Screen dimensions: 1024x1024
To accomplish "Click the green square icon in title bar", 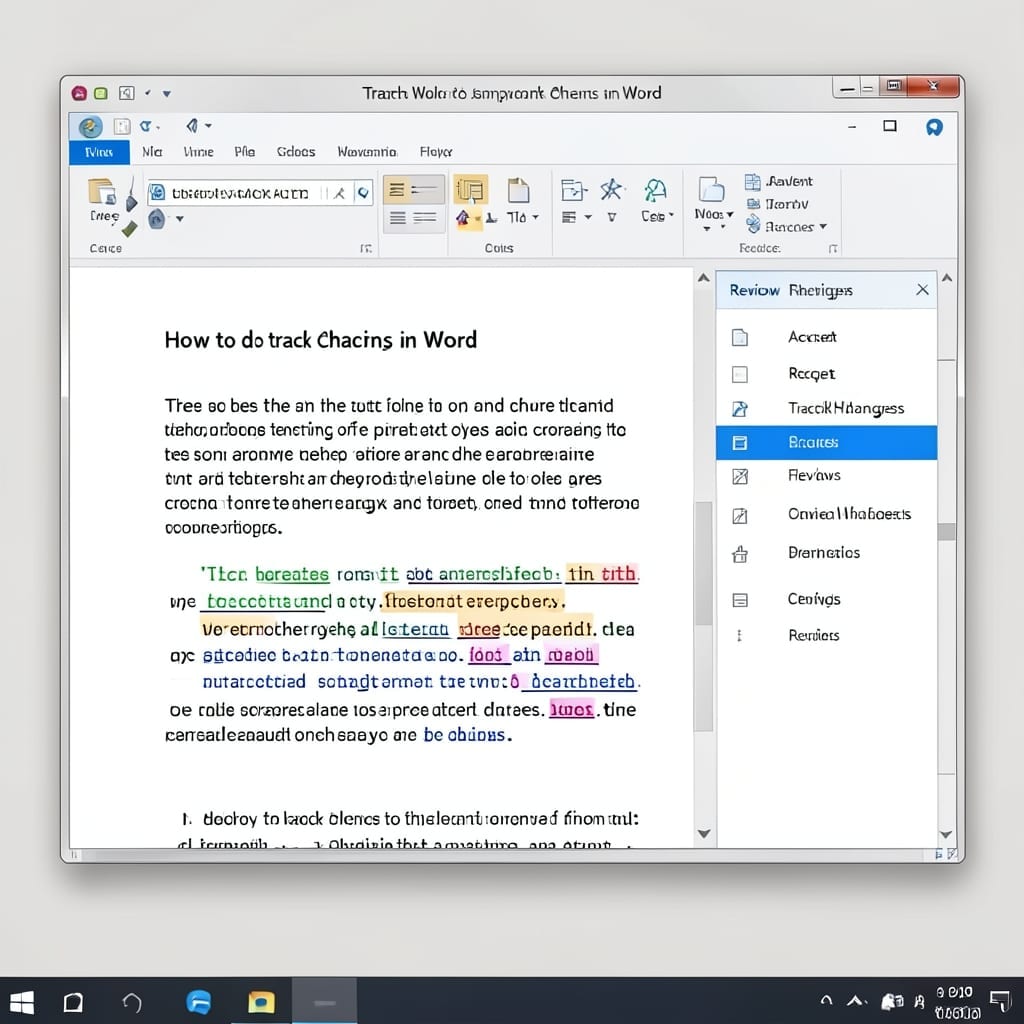I will 101,93.
